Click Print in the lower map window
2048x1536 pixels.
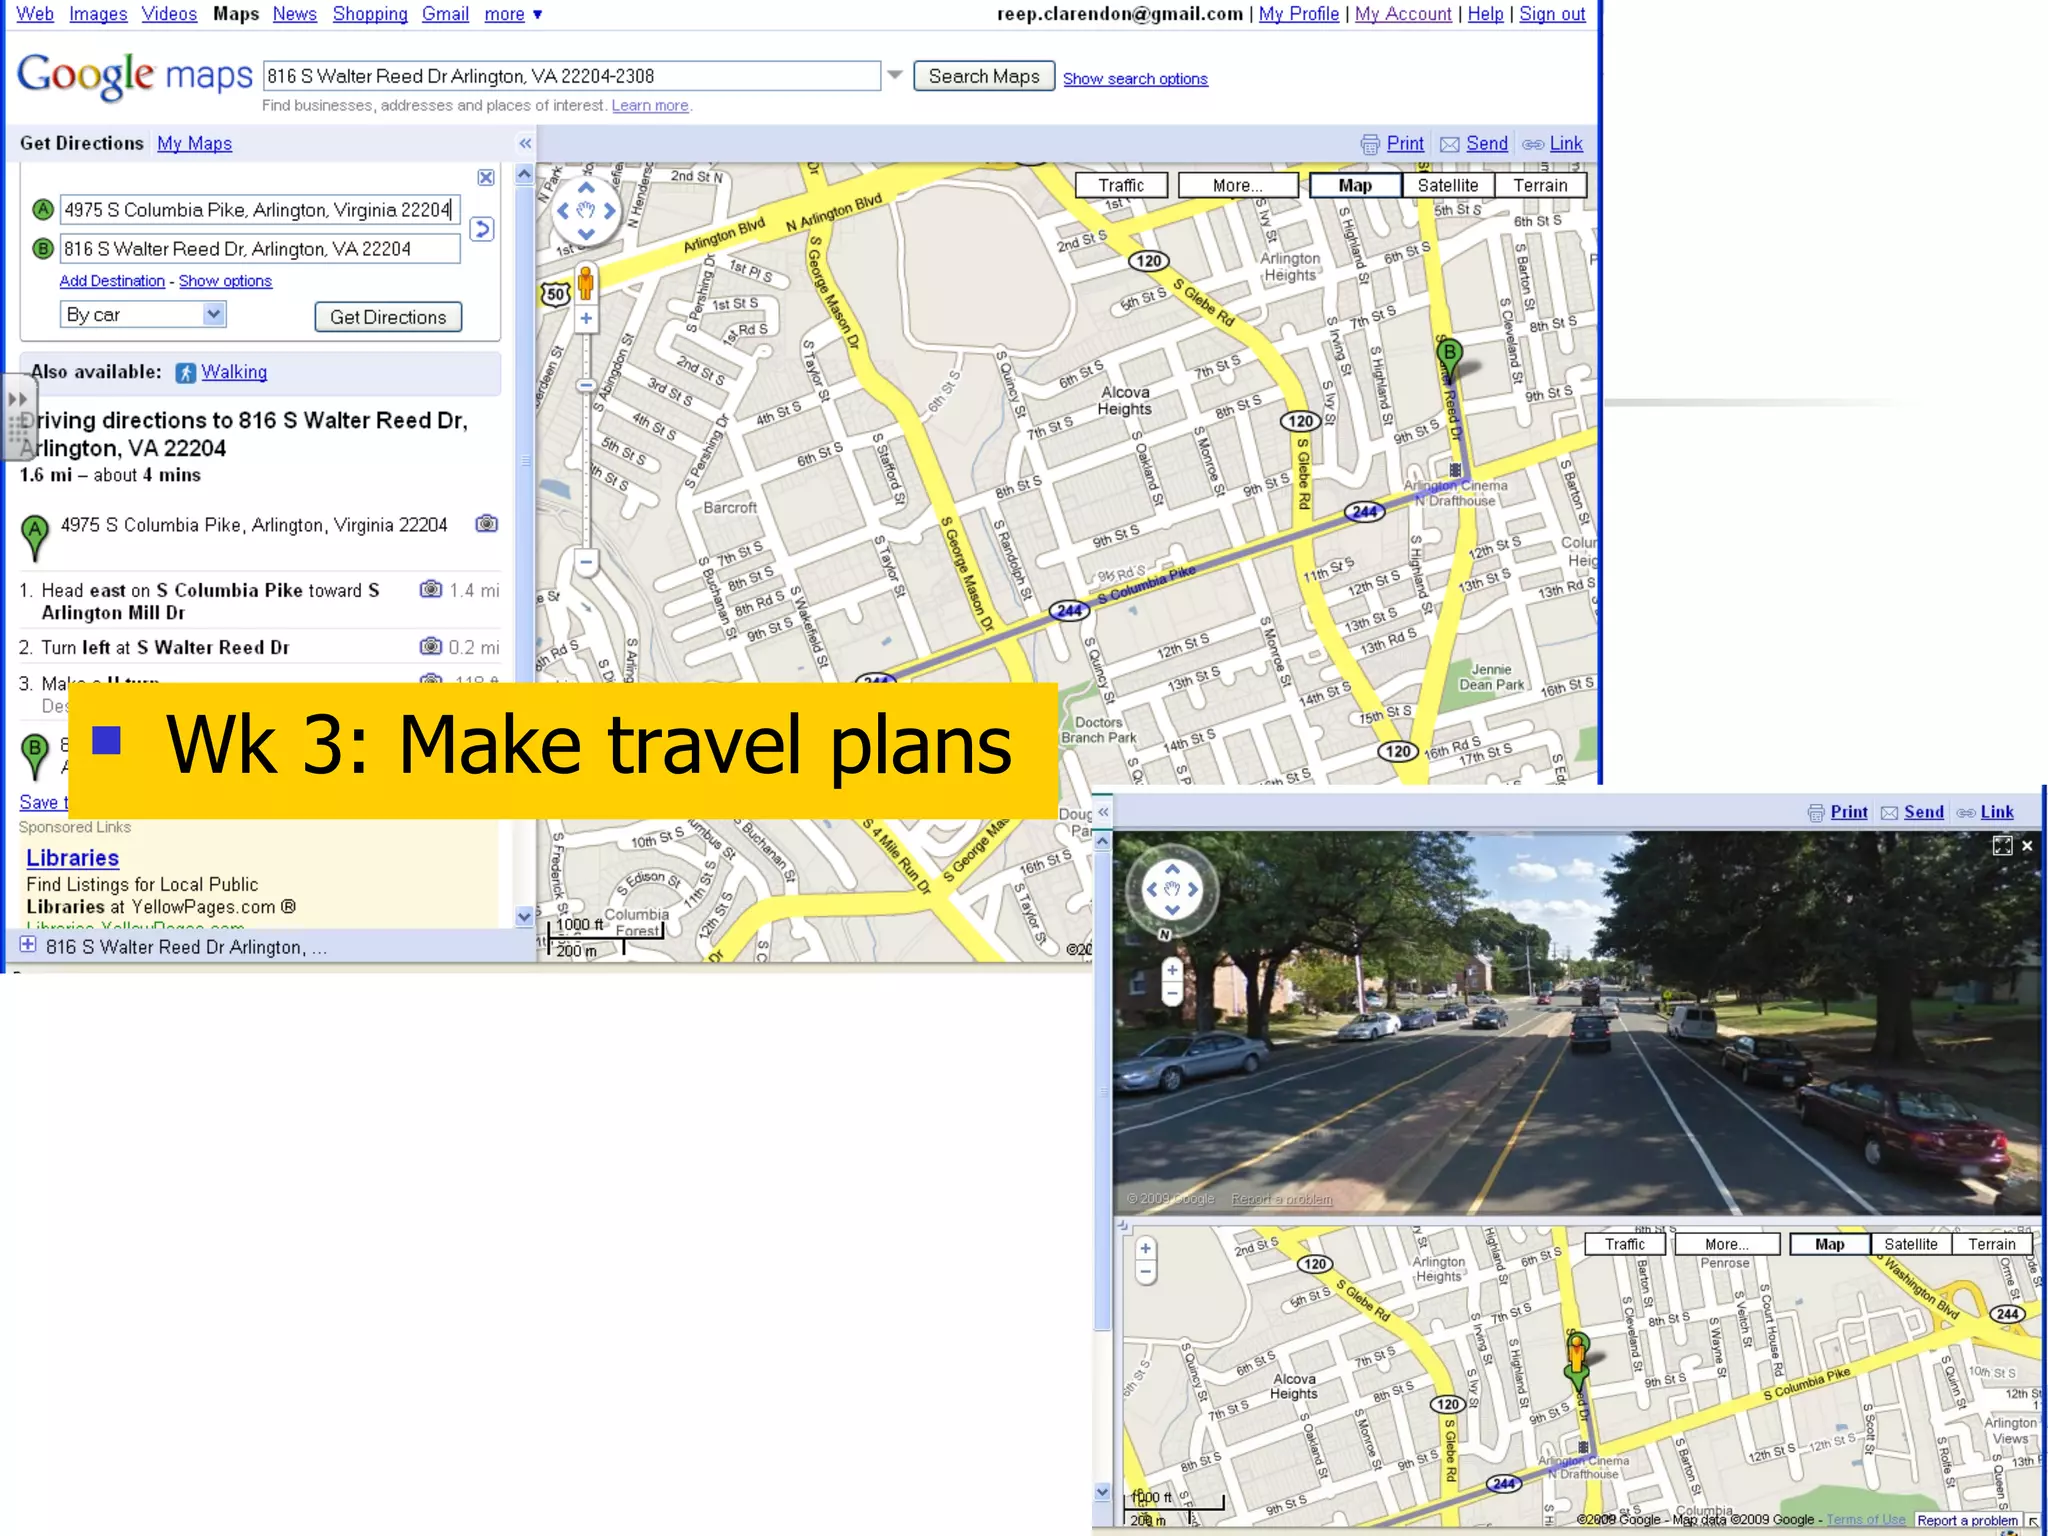point(1838,812)
